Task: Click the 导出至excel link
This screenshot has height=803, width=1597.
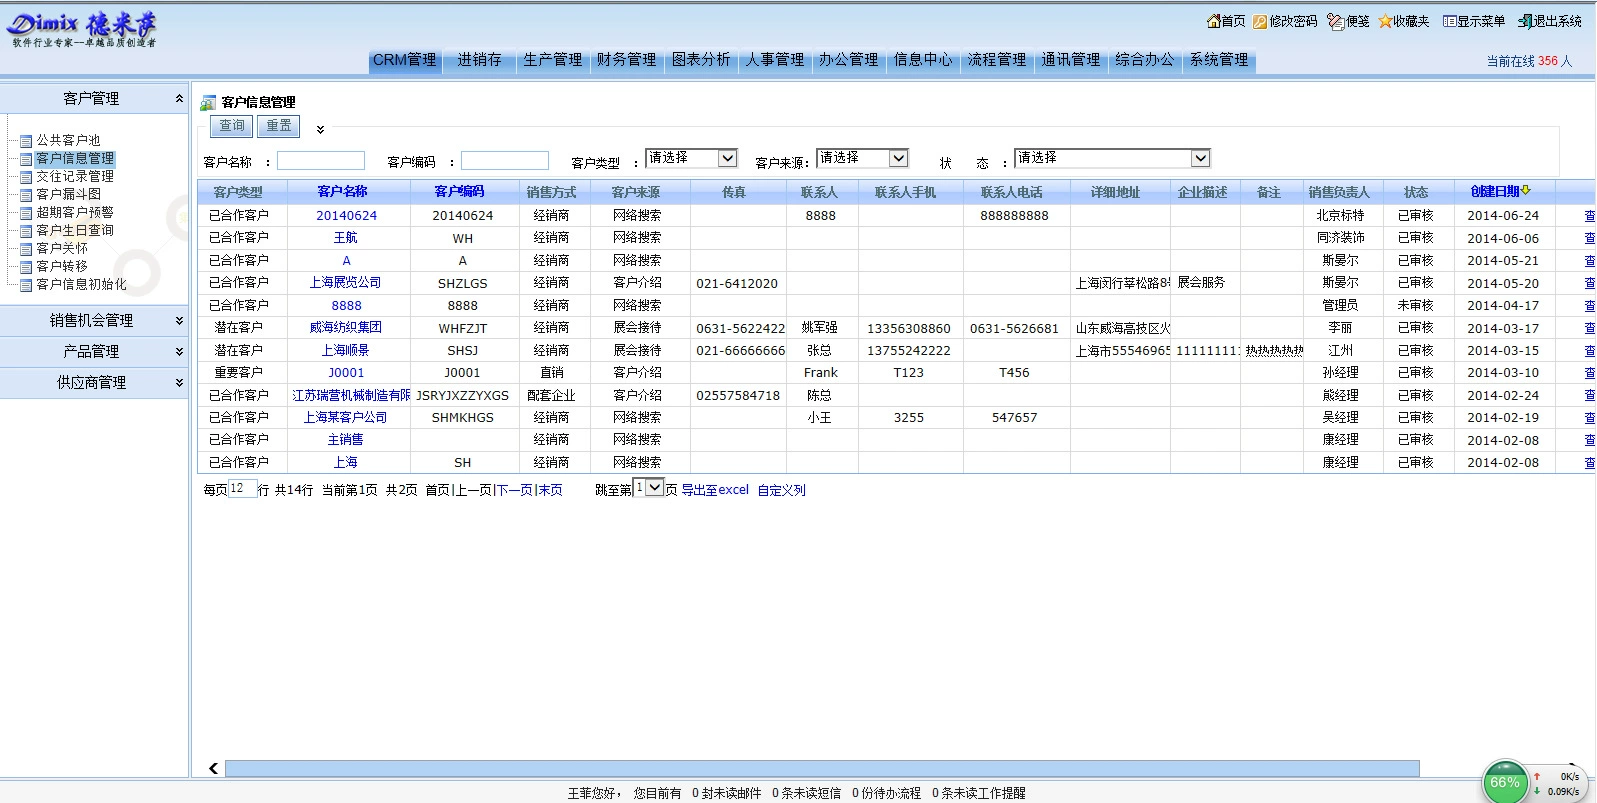Action: tap(715, 490)
